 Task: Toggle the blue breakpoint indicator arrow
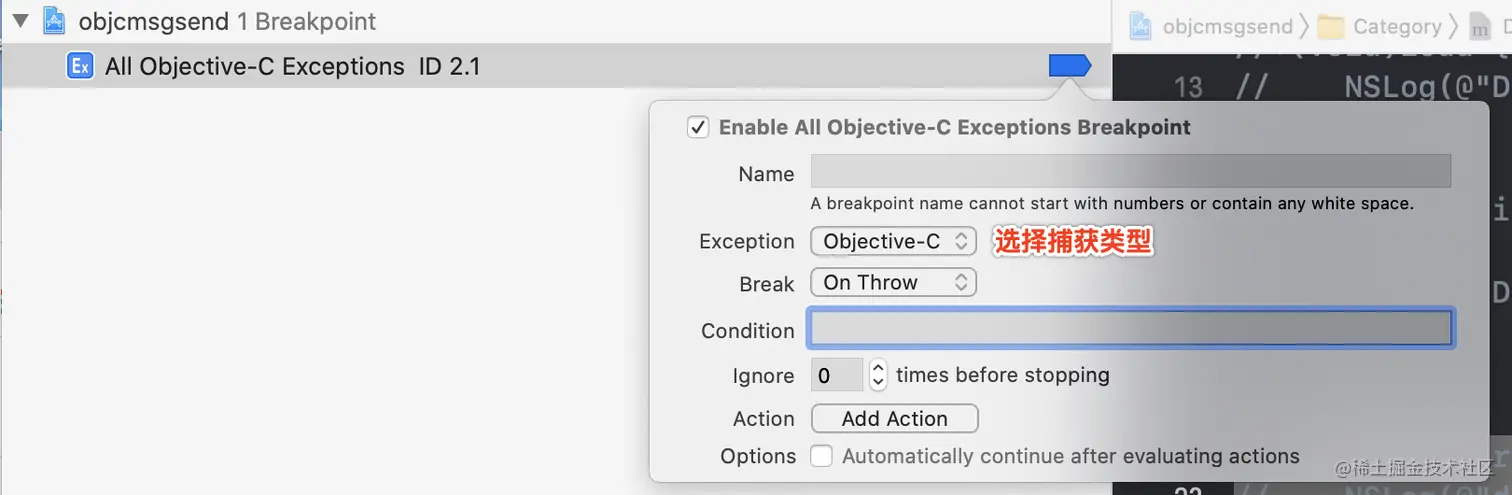1068,66
